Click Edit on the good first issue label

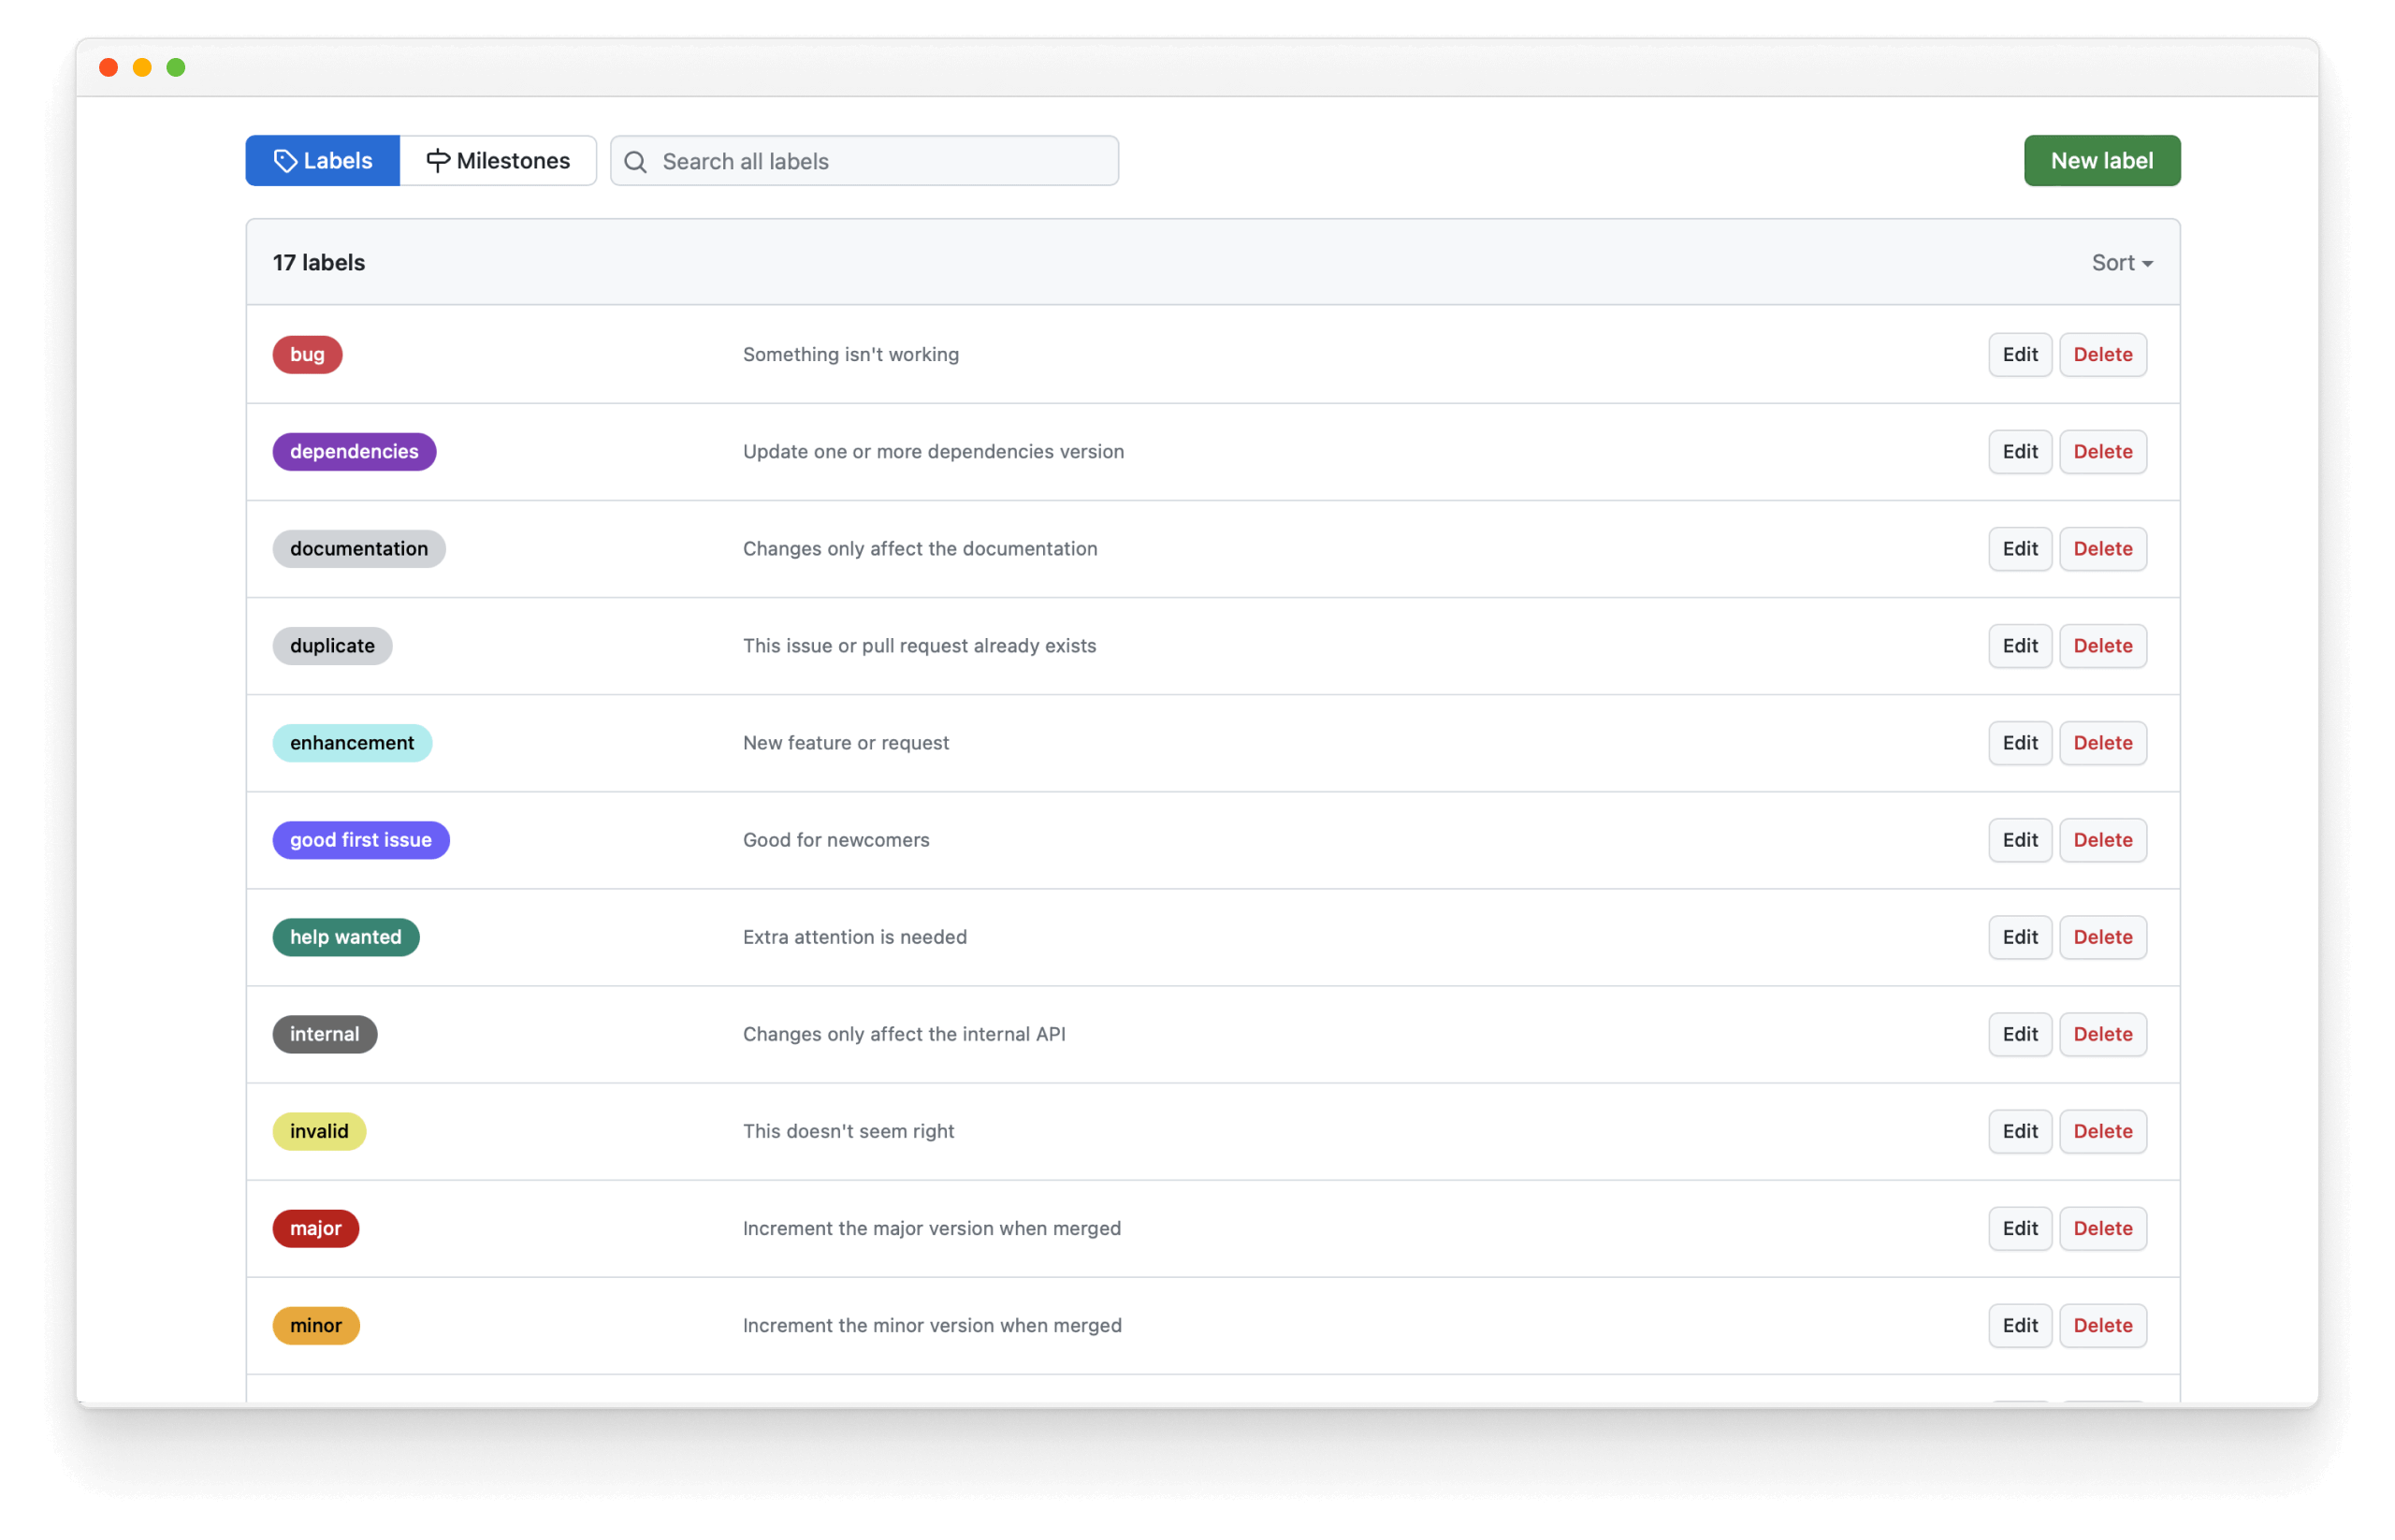pyautogui.click(x=2018, y=838)
